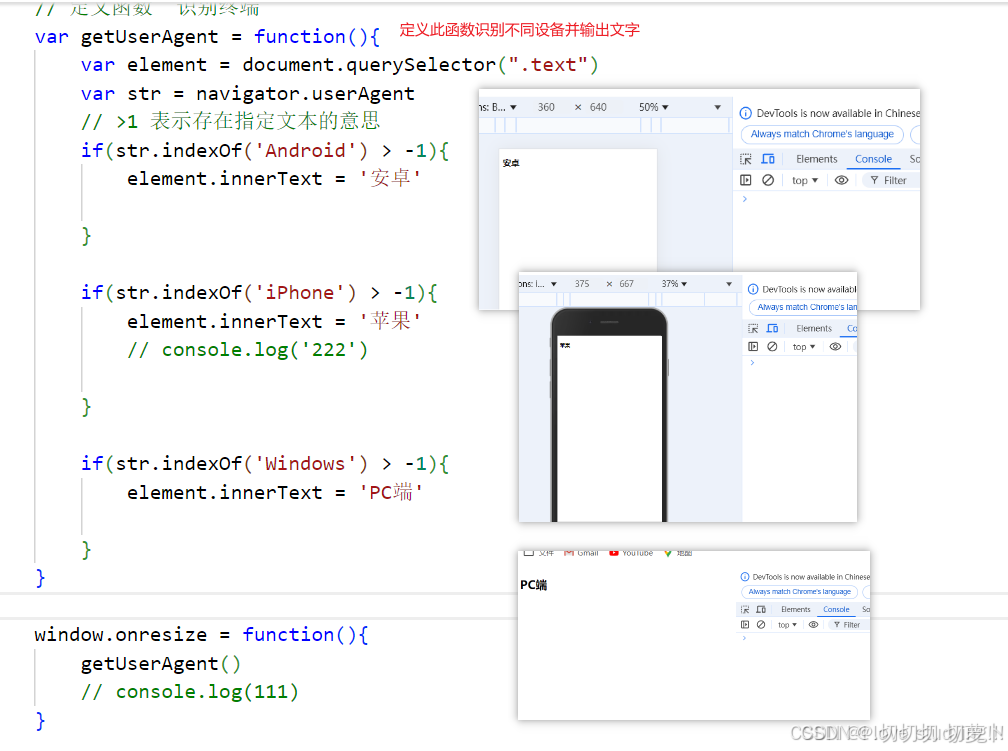Click red annotation 定义此函数识别不同设备并输出文字
The height and width of the screenshot is (751, 1008).
pos(519,30)
